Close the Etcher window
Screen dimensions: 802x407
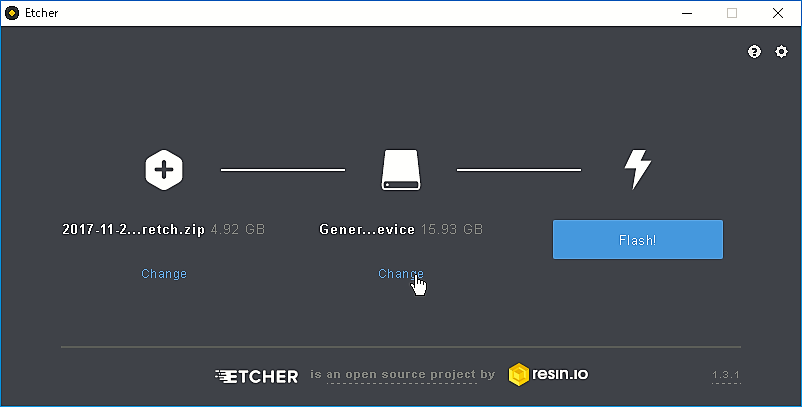777,13
